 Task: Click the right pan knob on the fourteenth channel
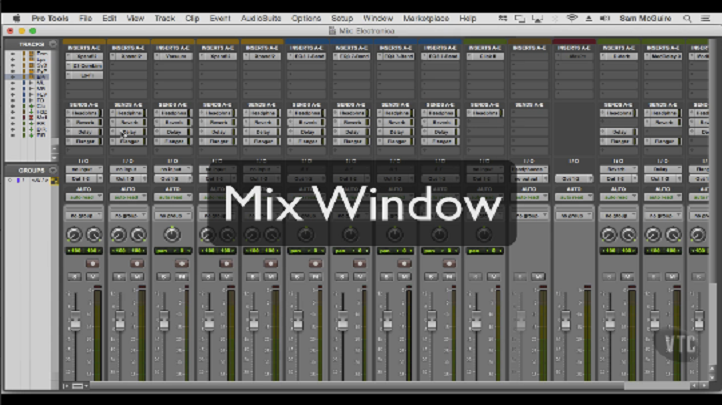tap(673, 235)
